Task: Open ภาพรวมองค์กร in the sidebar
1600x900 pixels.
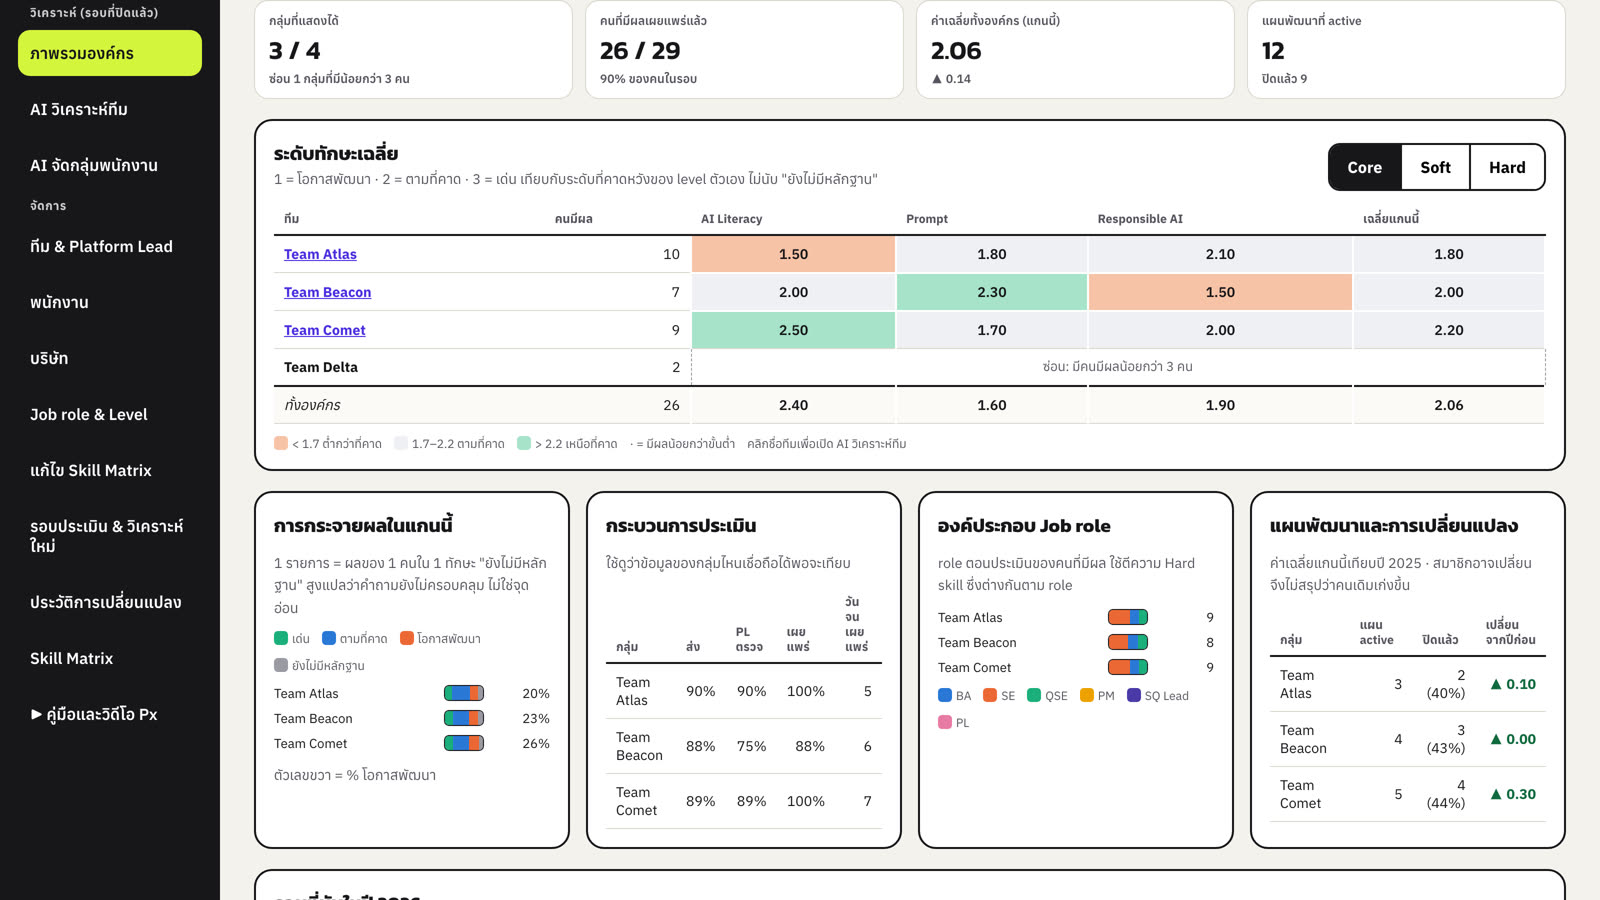Action: click(x=110, y=53)
